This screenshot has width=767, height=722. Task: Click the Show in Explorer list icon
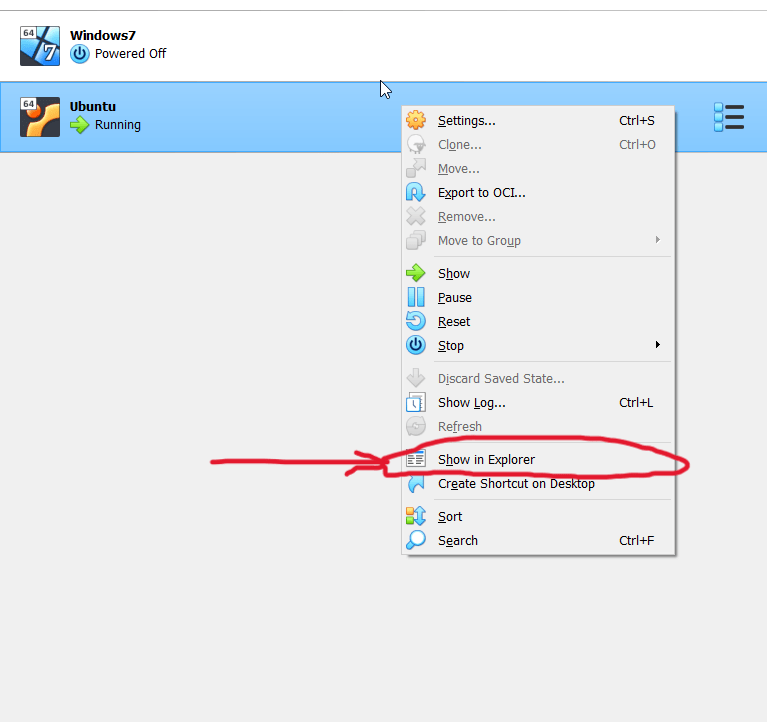(x=416, y=459)
